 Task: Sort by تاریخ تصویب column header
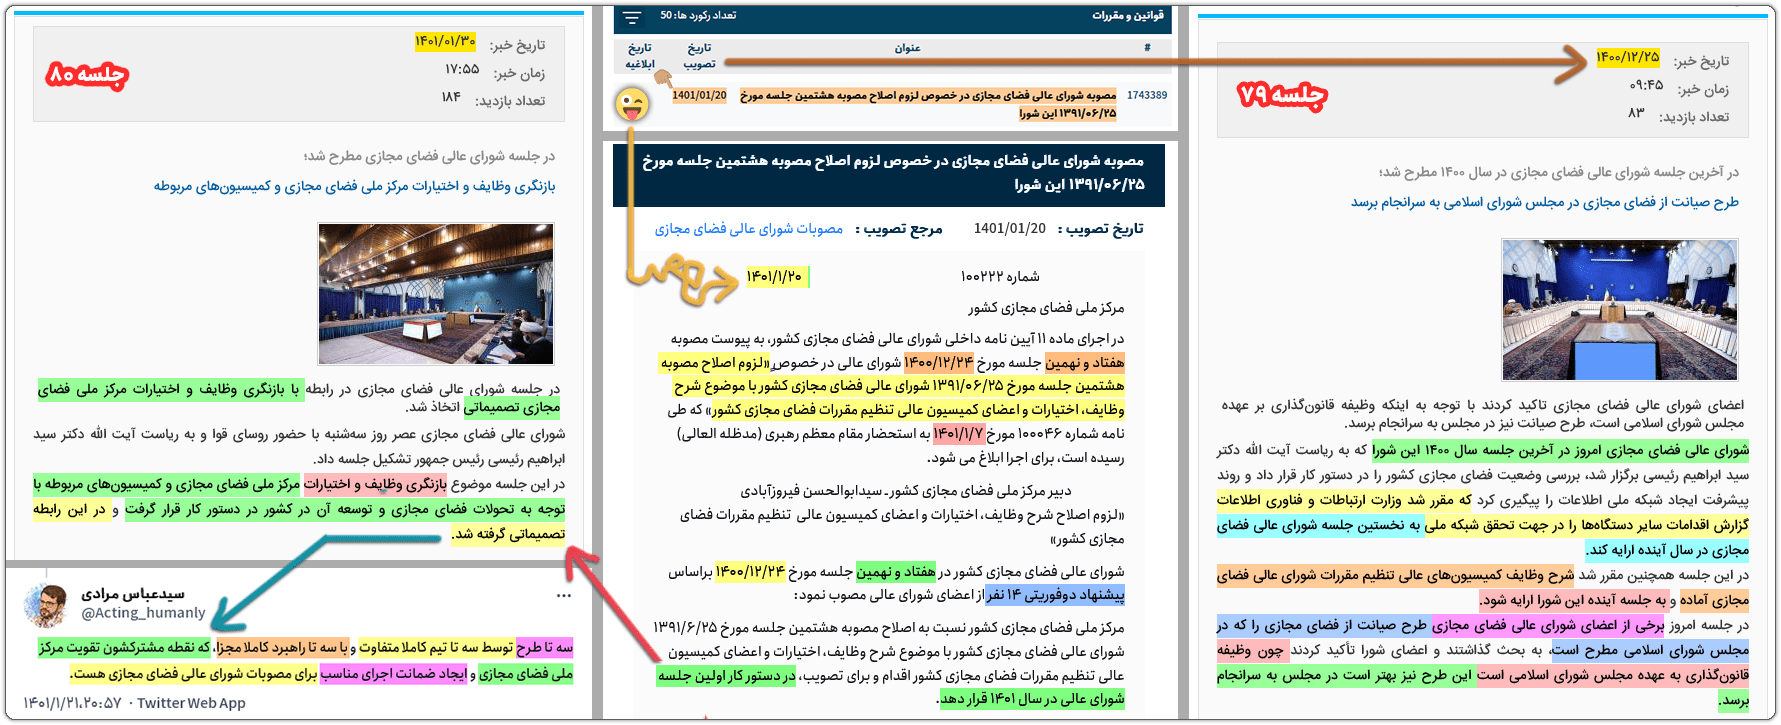click(x=699, y=55)
